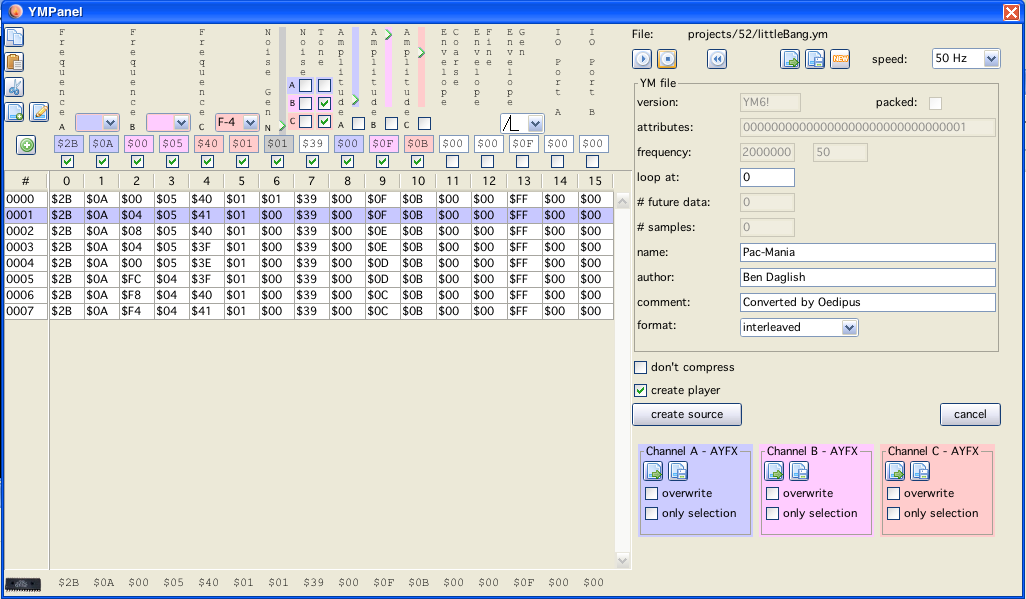The width and height of the screenshot is (1026, 599).
Task: Click the clipboard paste icon
Action: point(15,62)
